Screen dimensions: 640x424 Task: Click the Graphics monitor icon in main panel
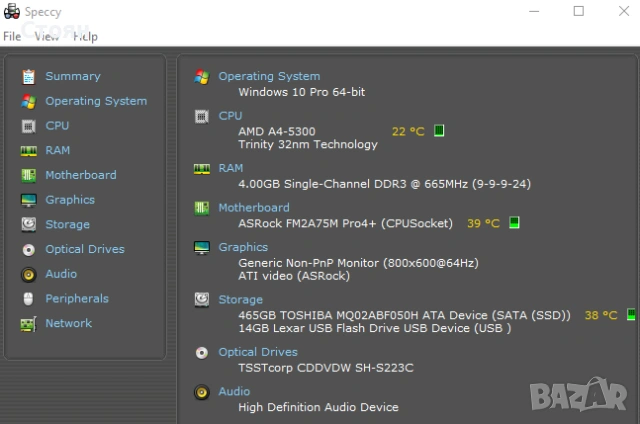(202, 248)
